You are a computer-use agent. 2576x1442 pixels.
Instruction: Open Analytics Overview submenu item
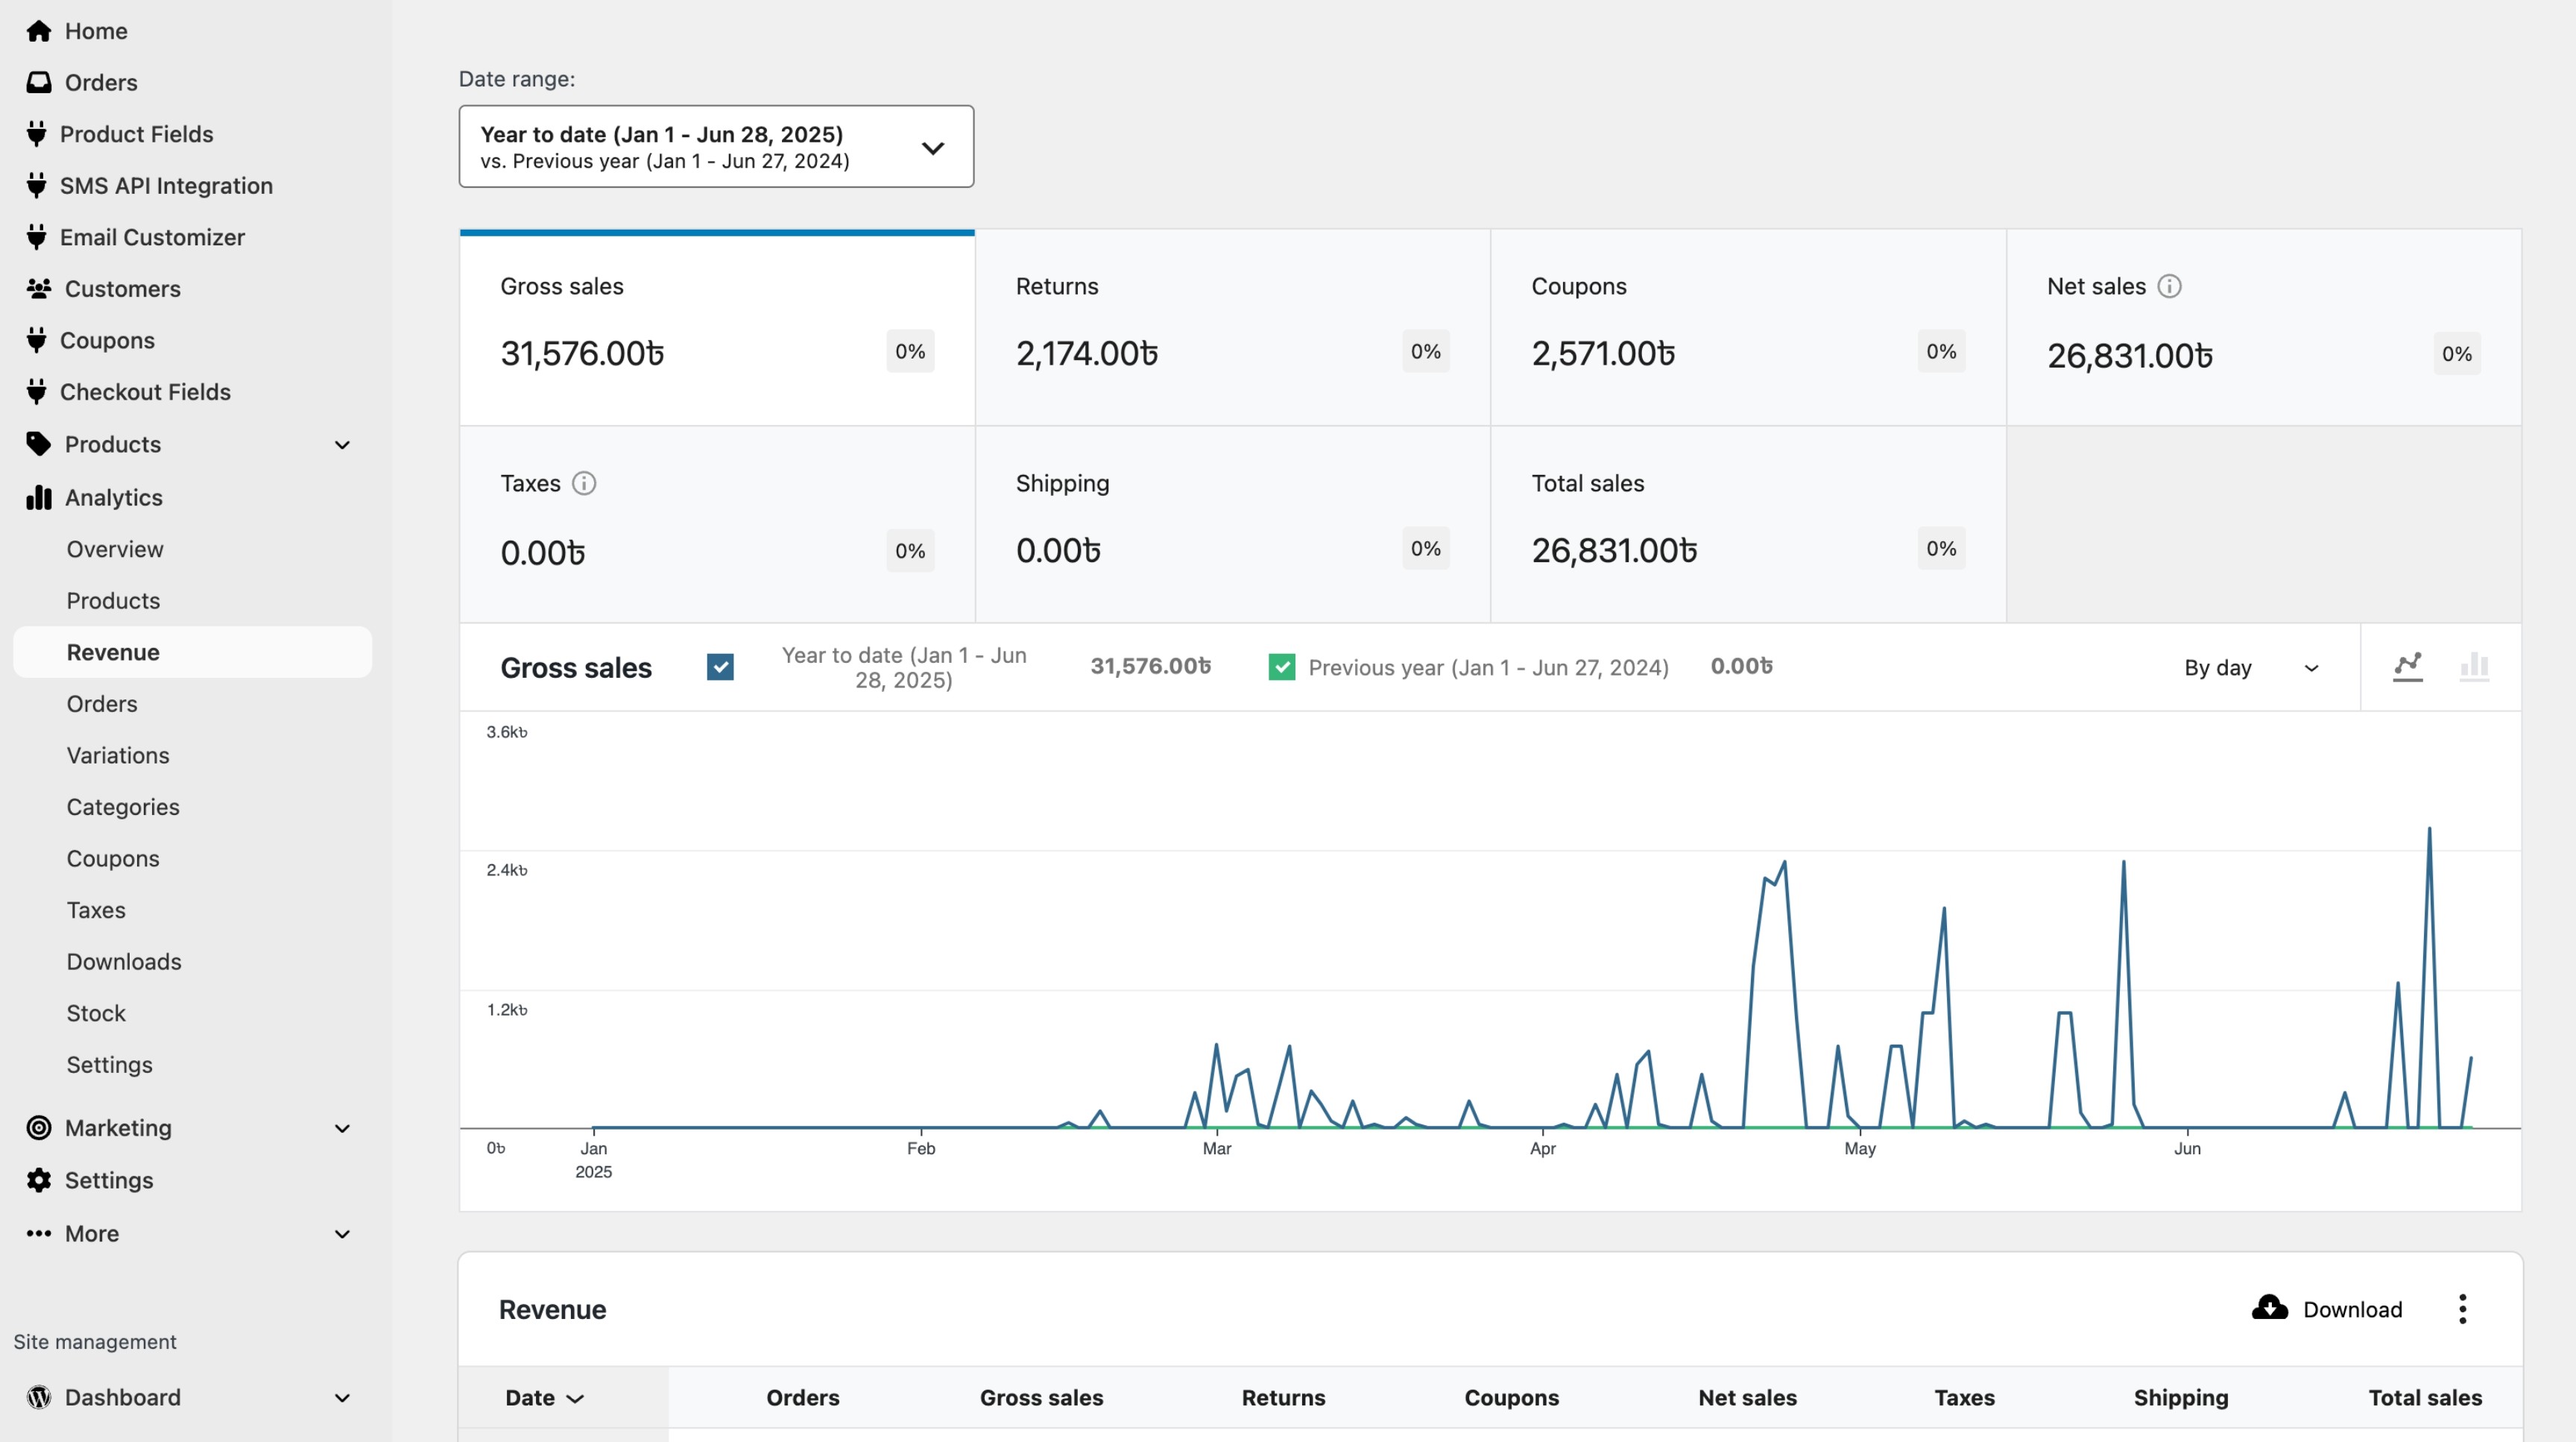point(115,549)
